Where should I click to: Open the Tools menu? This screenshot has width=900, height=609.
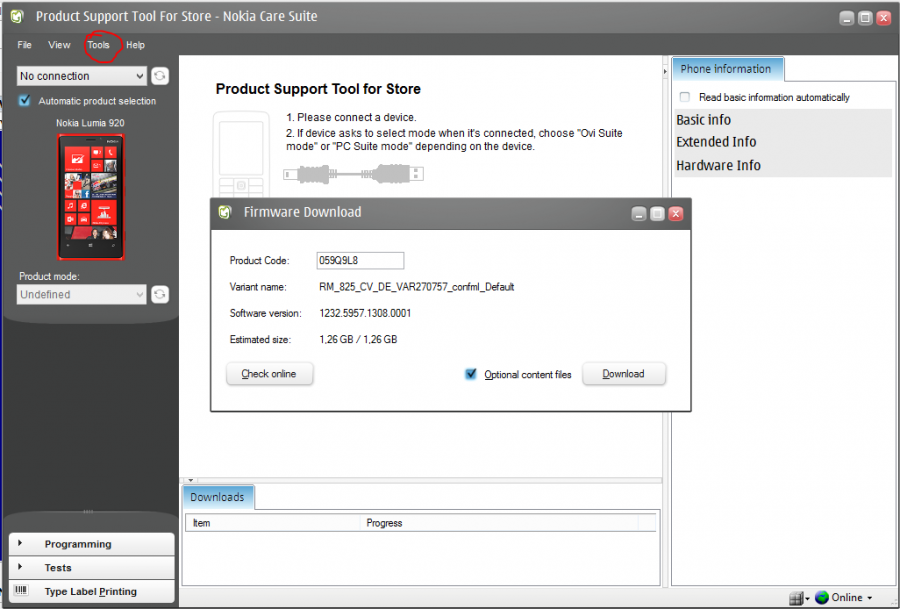(98, 45)
